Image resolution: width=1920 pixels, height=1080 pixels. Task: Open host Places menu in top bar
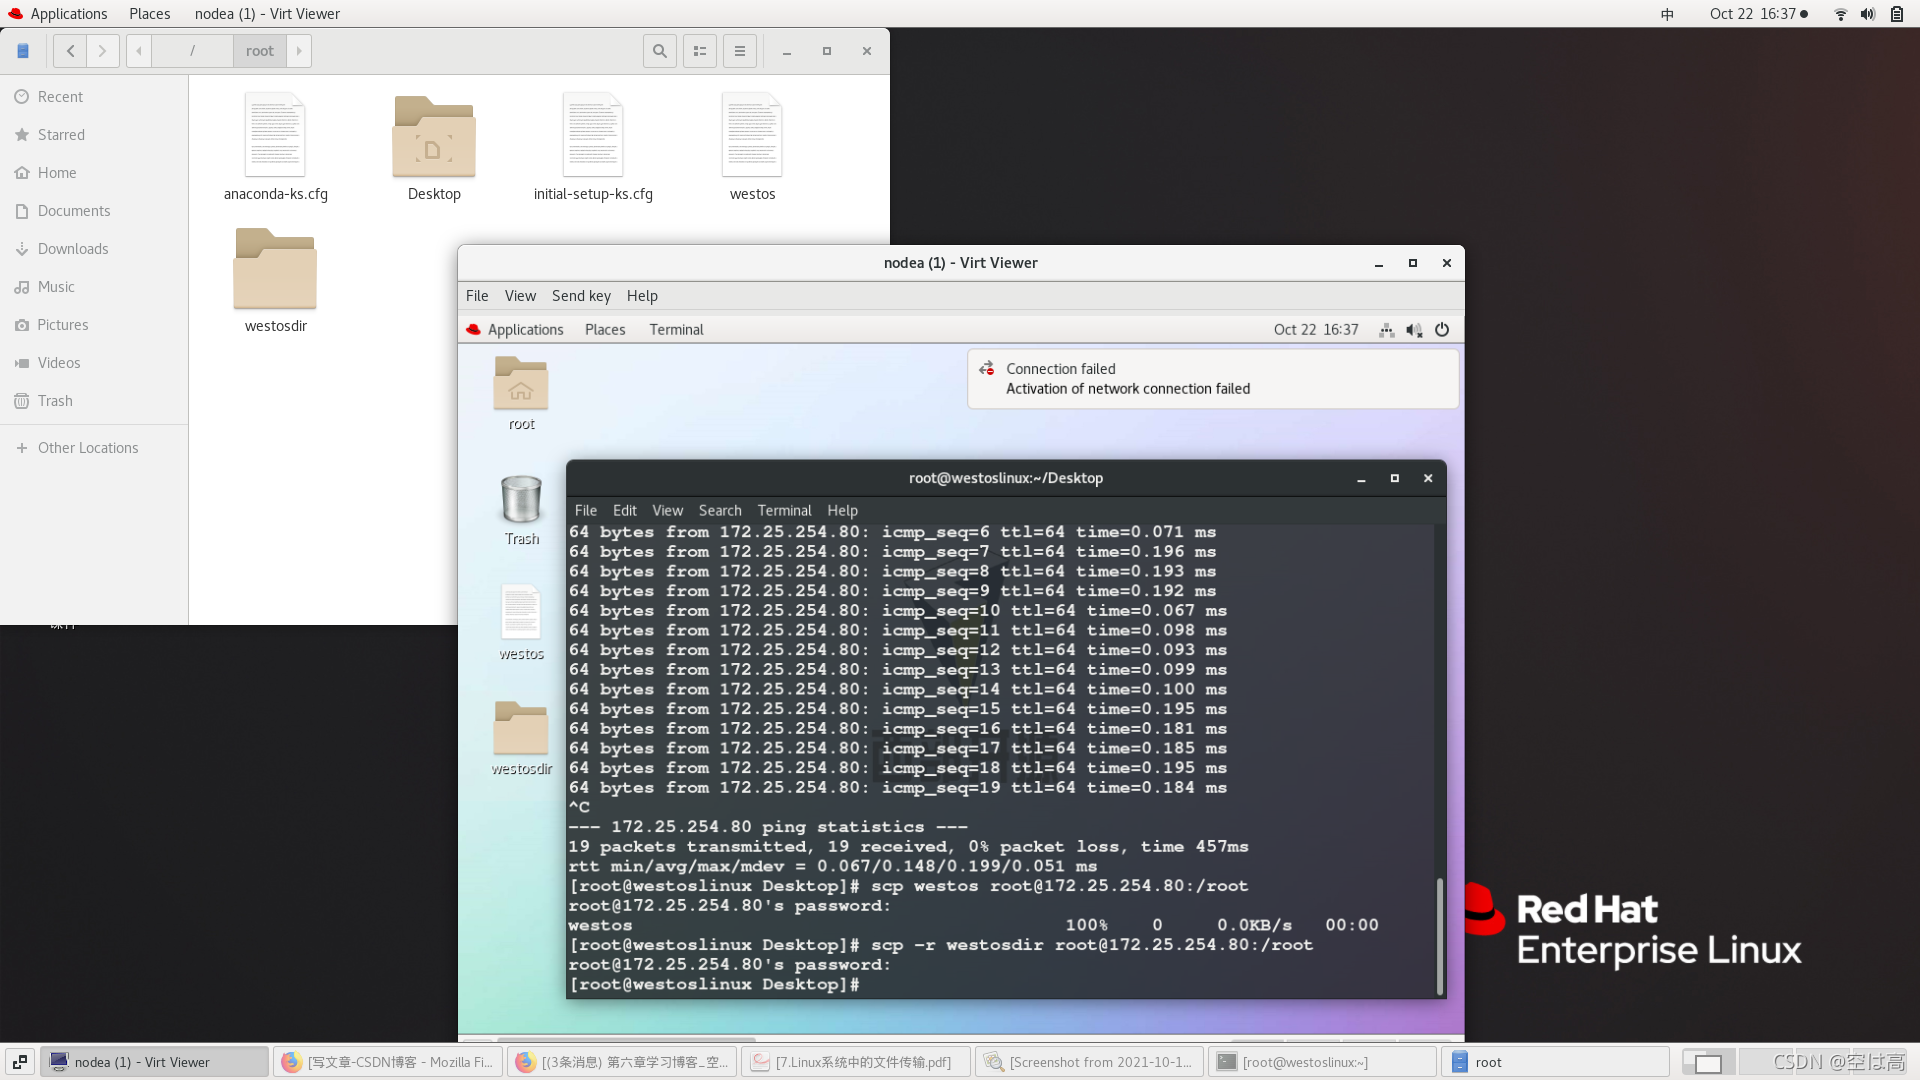coord(149,14)
